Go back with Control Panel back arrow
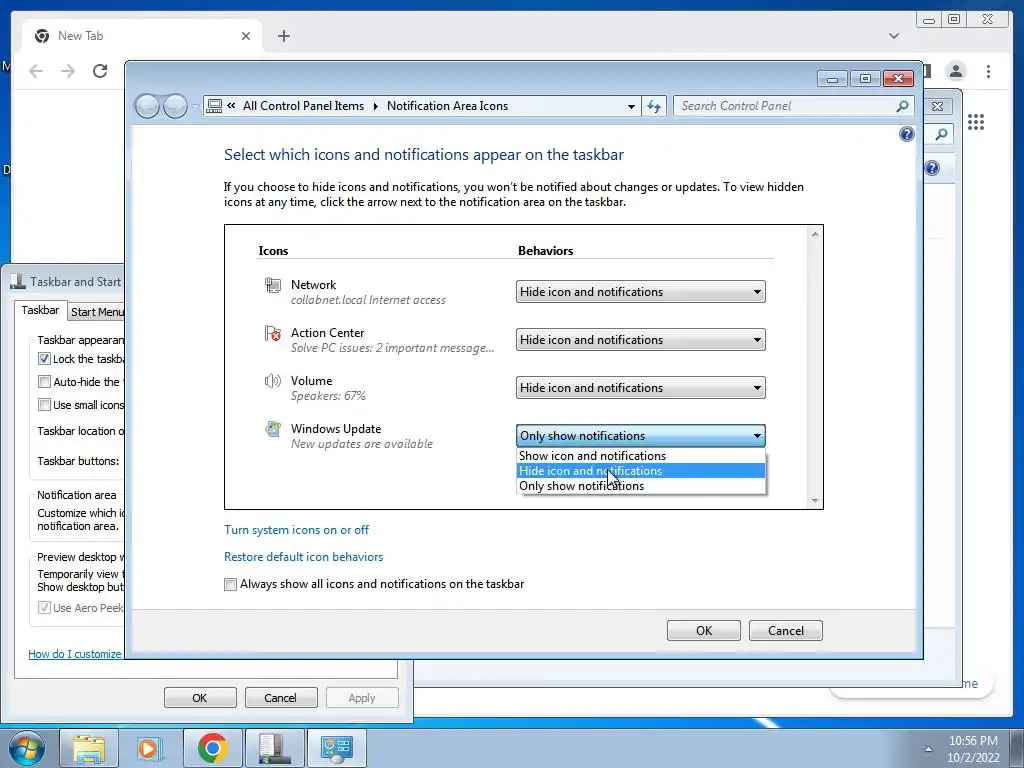This screenshot has height=768, width=1024. click(x=148, y=106)
